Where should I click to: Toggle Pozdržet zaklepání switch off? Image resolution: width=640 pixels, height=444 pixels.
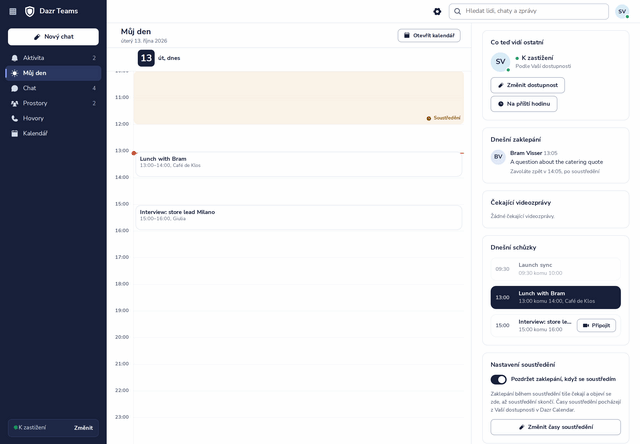[498, 380]
